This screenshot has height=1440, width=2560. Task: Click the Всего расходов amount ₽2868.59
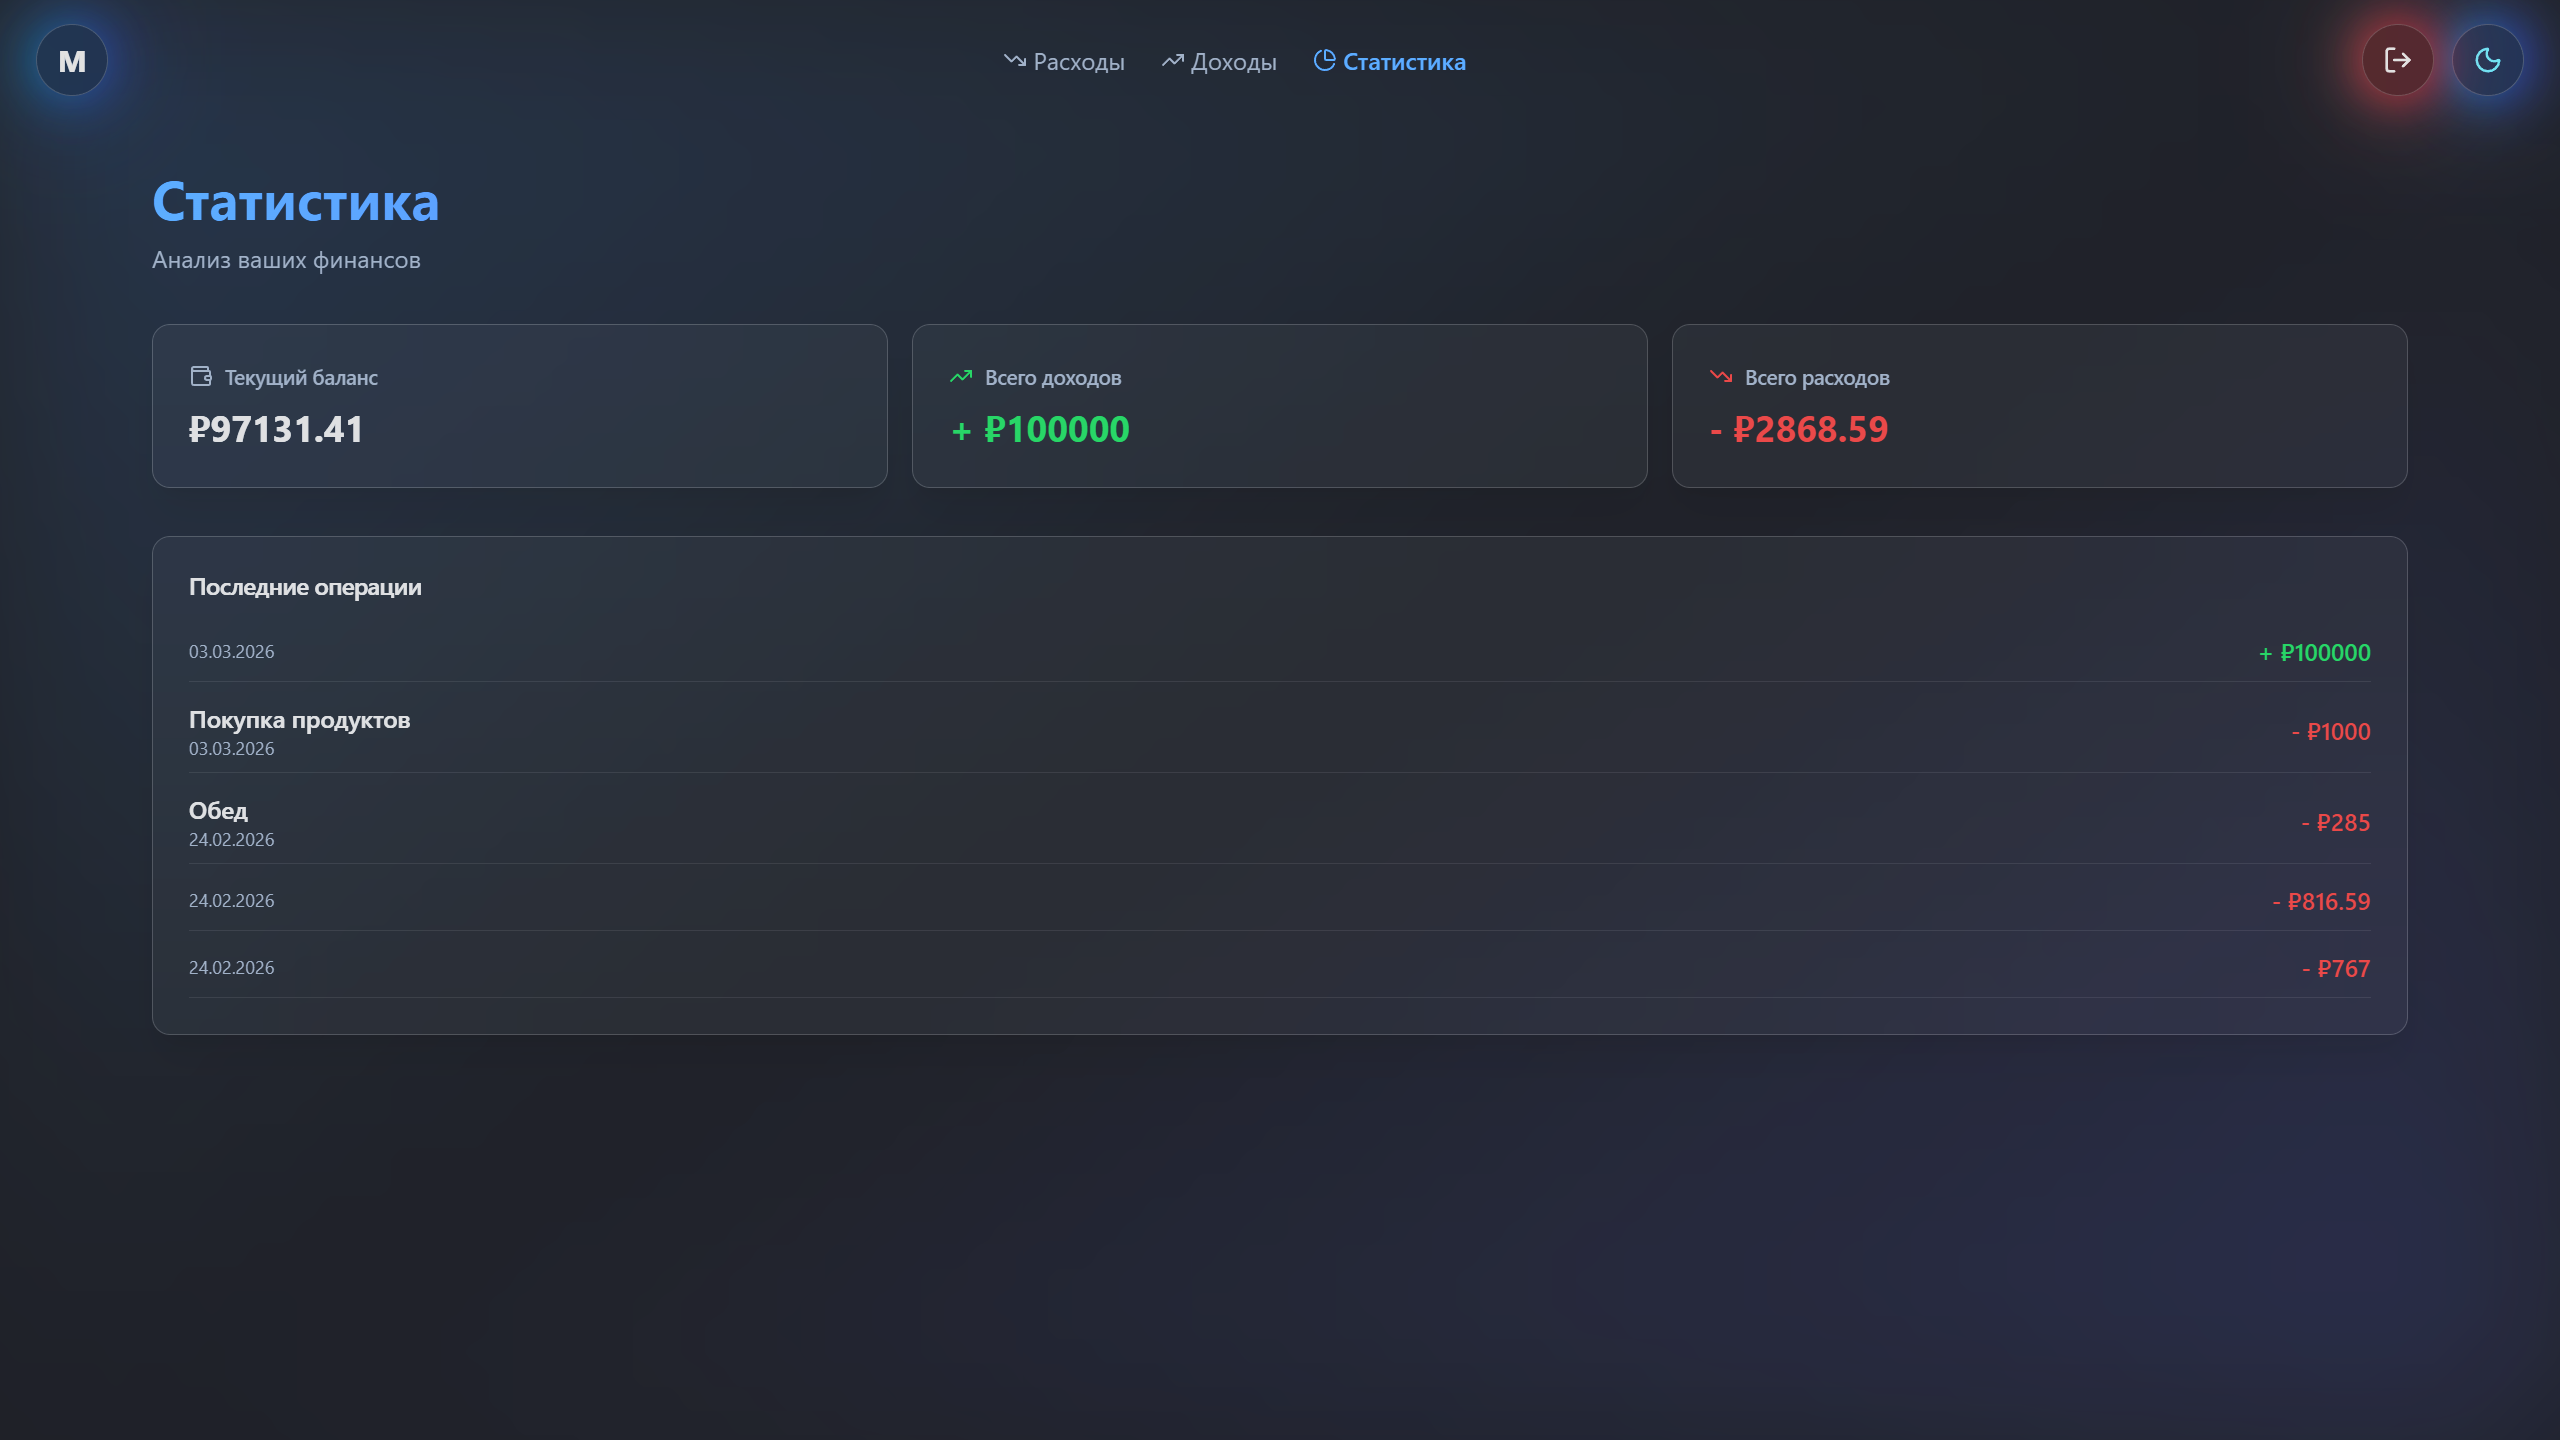click(1810, 430)
